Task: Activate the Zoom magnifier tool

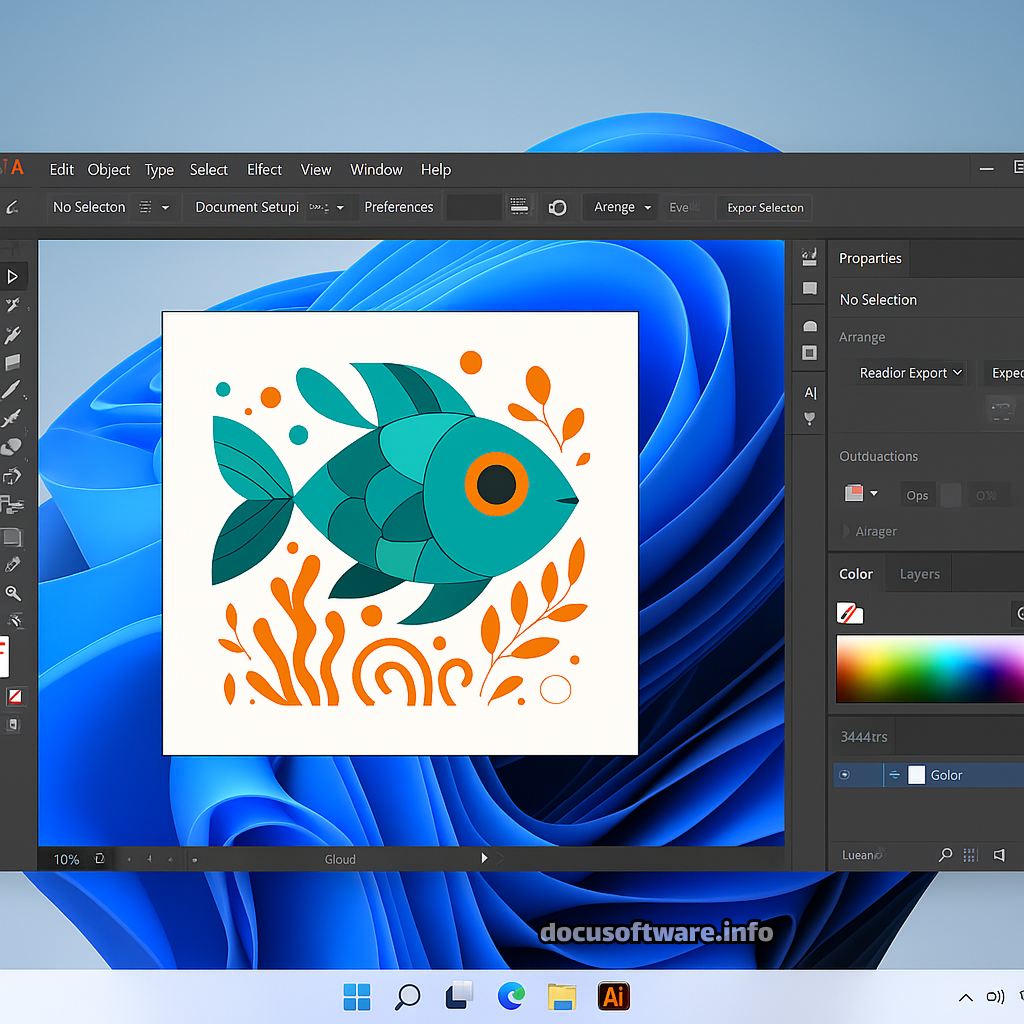Action: (13, 594)
